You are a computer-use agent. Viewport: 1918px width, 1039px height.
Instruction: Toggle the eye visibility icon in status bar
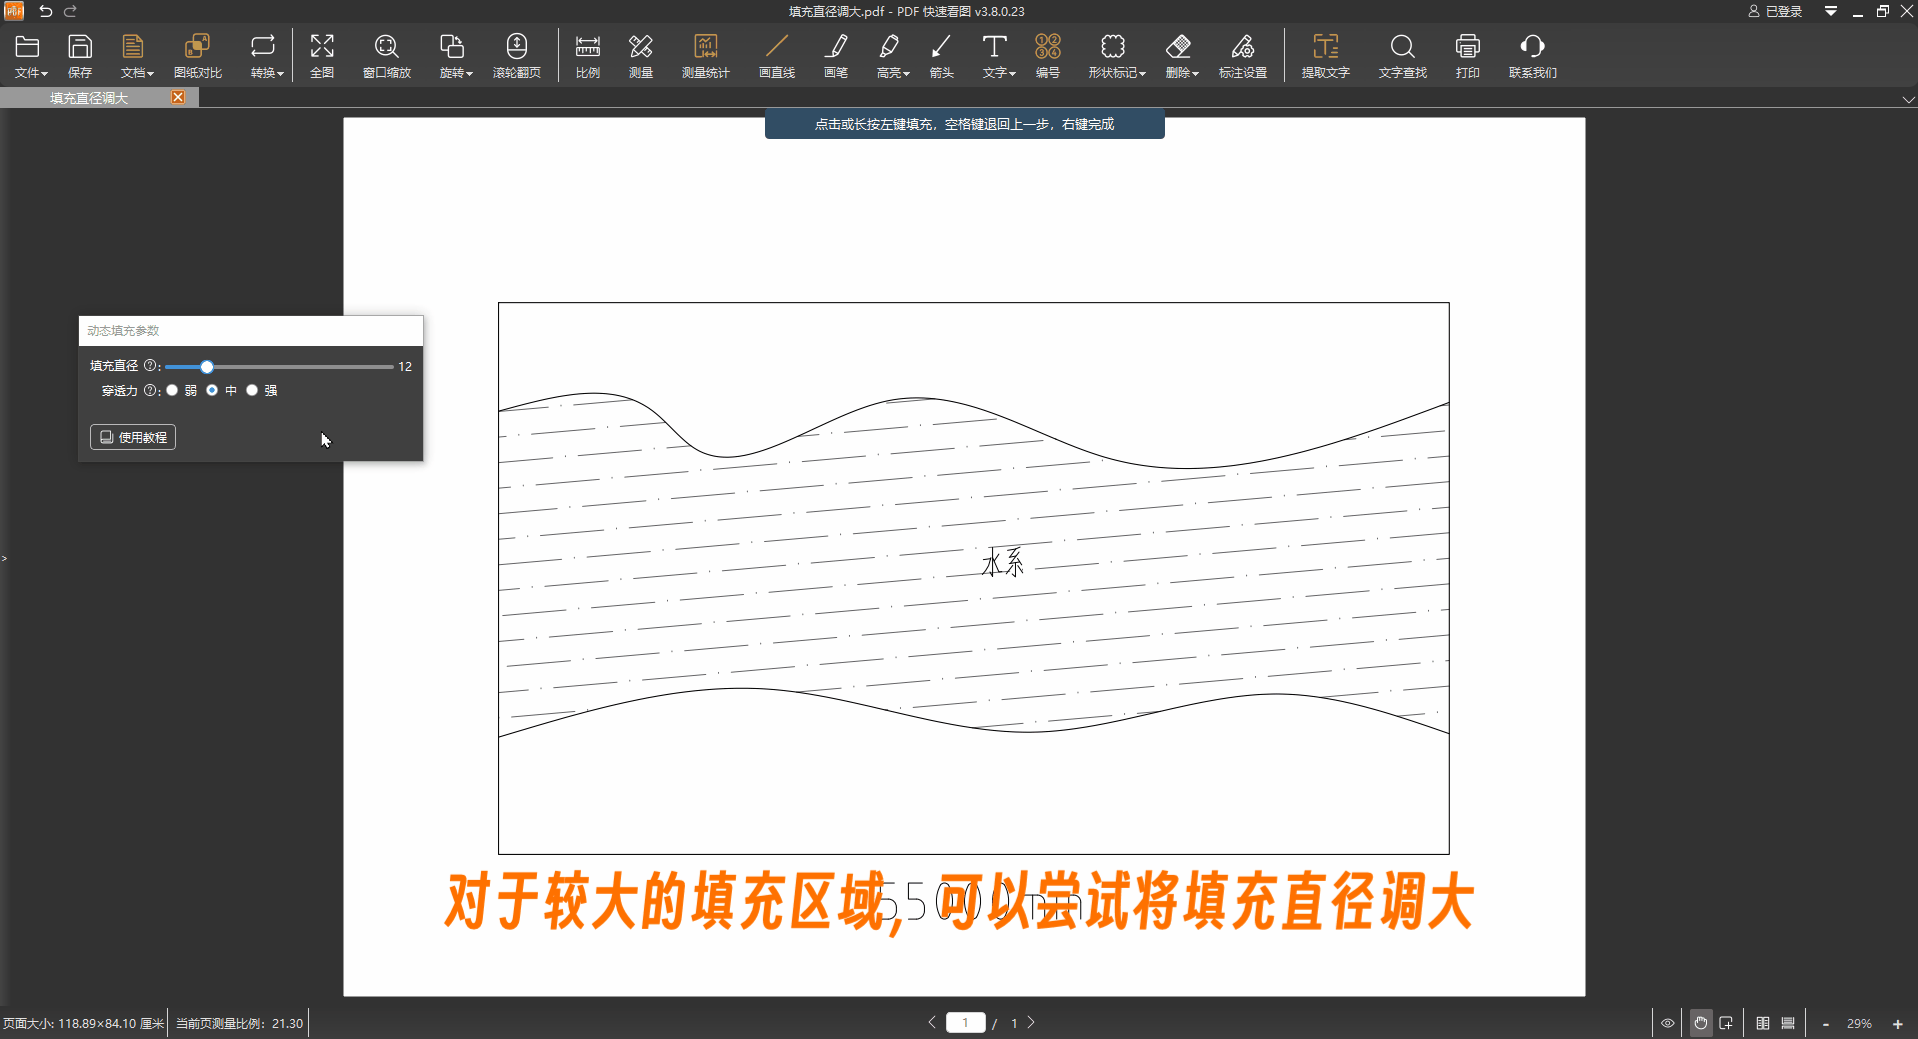click(1668, 1023)
